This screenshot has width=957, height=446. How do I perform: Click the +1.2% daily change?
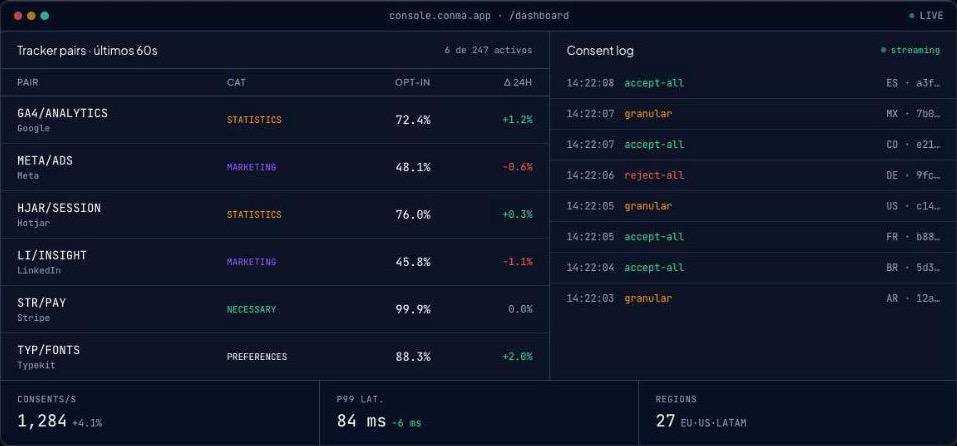click(518, 120)
